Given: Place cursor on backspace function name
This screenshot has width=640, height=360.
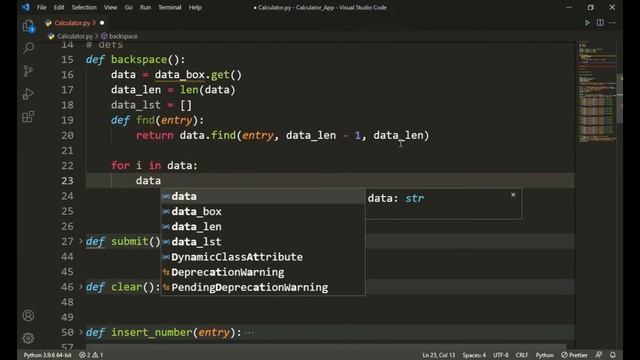Looking at the screenshot, I should 139,60.
